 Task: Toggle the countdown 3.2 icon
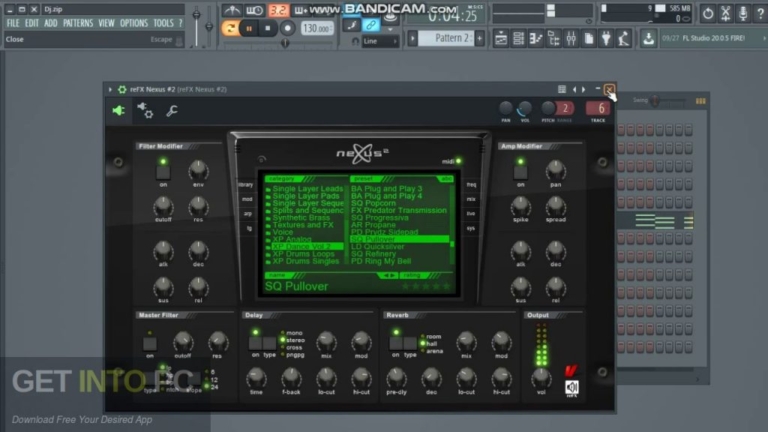(278, 10)
